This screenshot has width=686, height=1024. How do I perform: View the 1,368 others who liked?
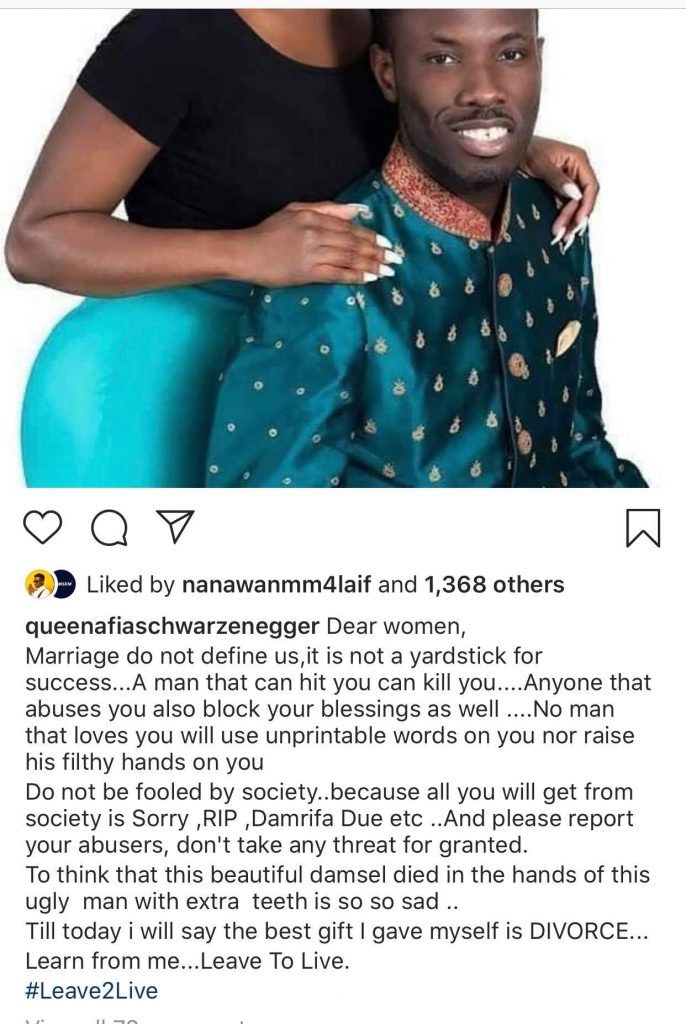pyautogui.click(x=494, y=584)
